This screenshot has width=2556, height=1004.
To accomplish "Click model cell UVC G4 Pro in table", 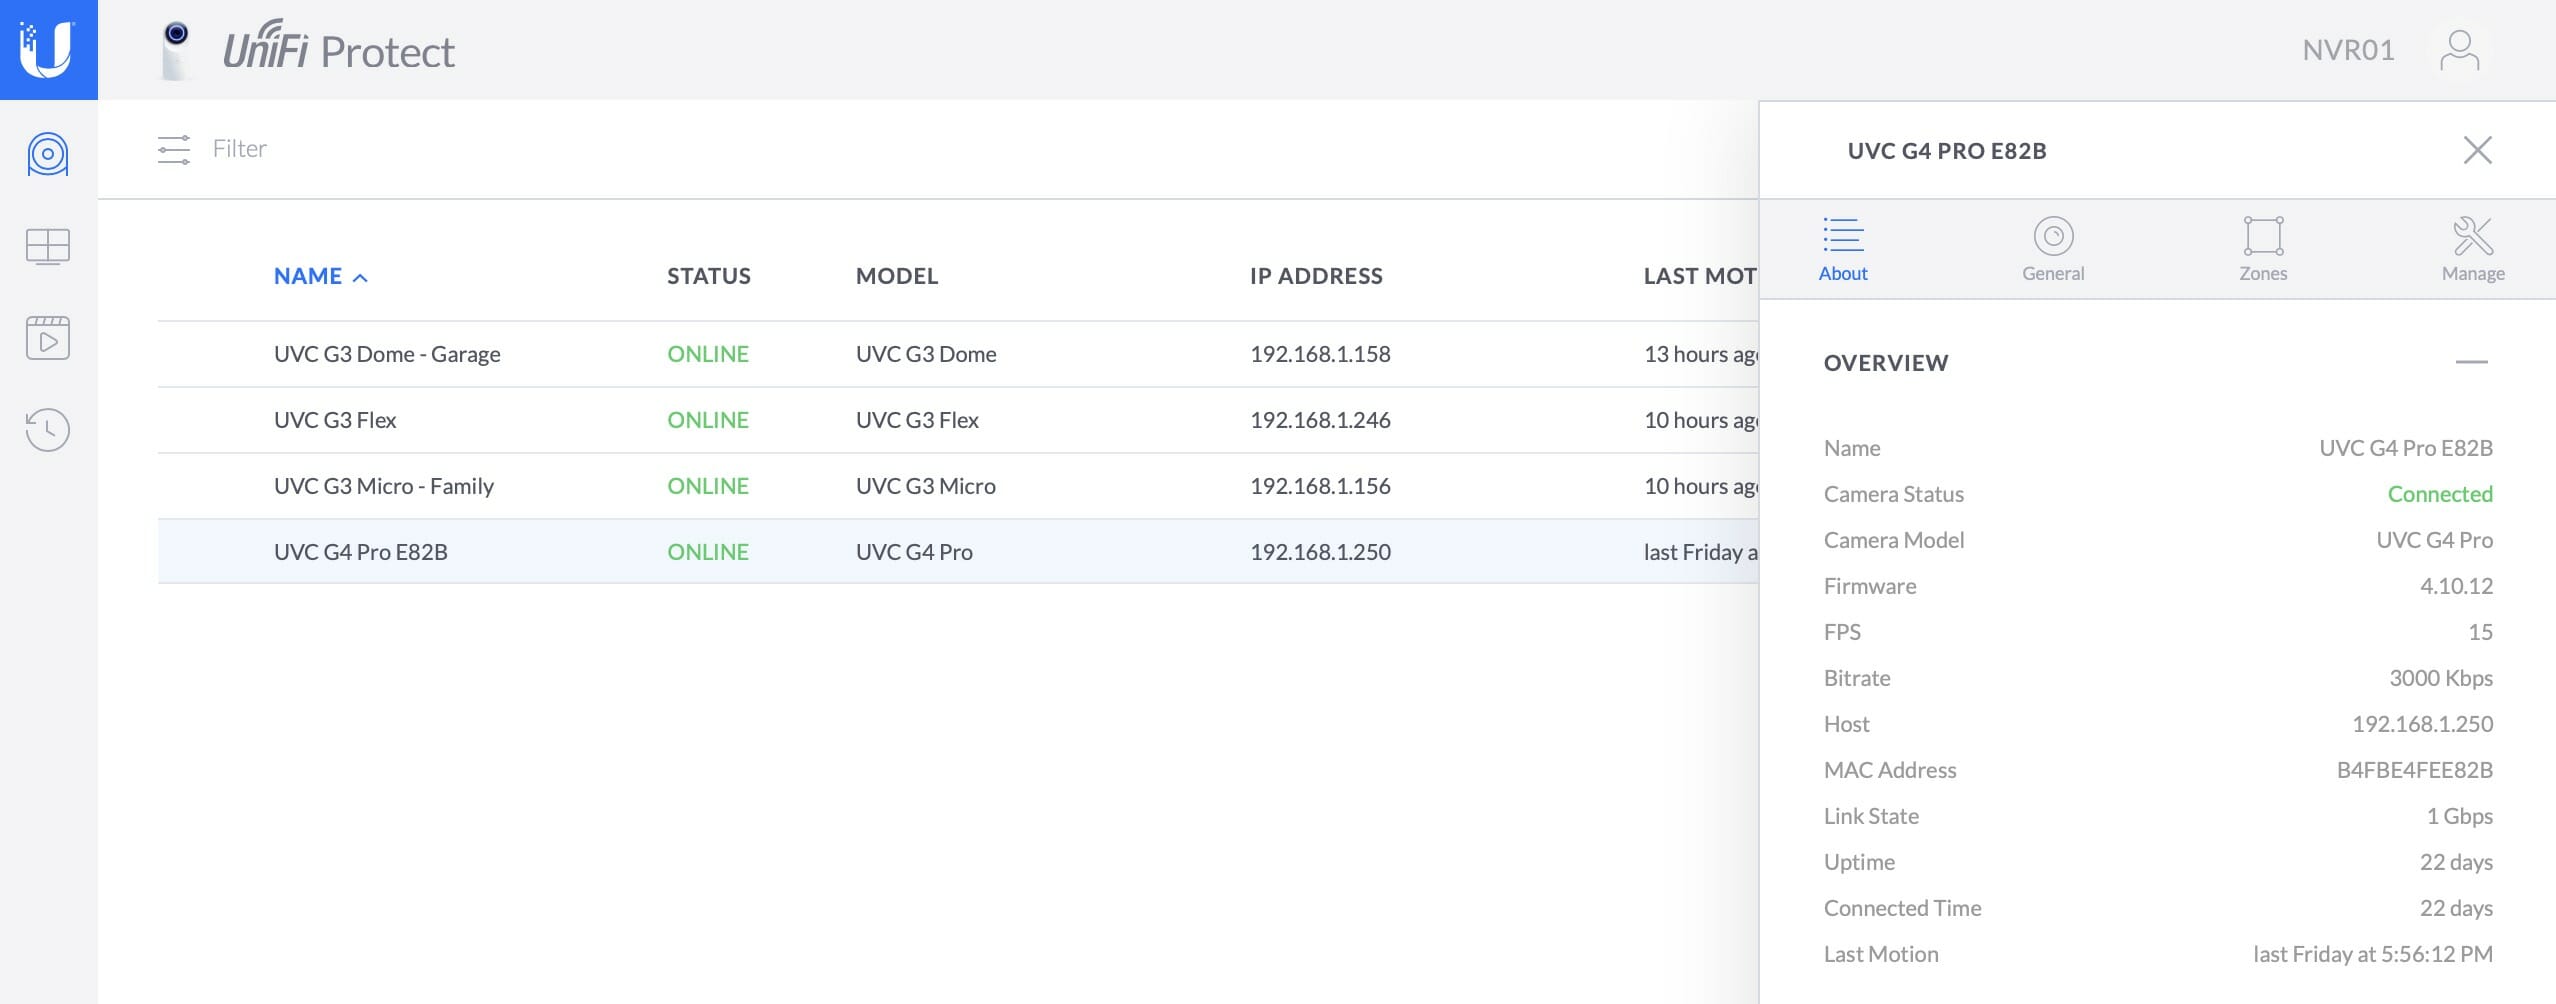I will pos(914,552).
